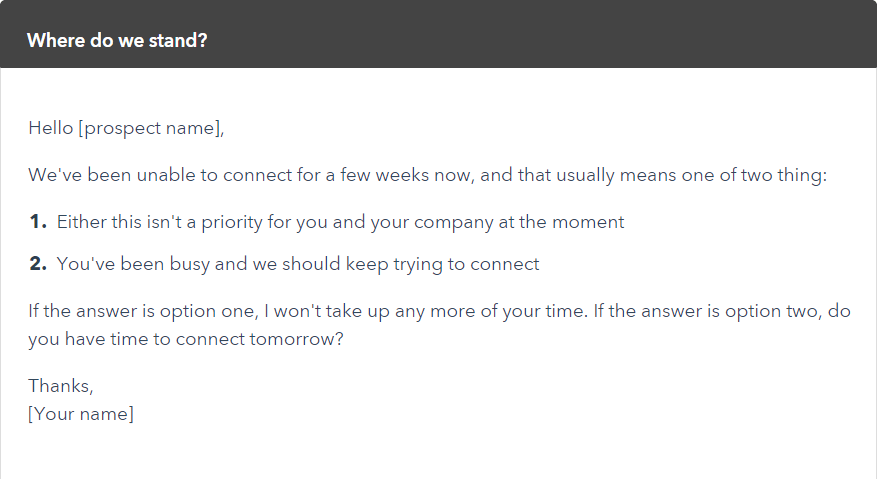Click the bold number '1.' list marker
879x479 pixels.
pos(38,222)
